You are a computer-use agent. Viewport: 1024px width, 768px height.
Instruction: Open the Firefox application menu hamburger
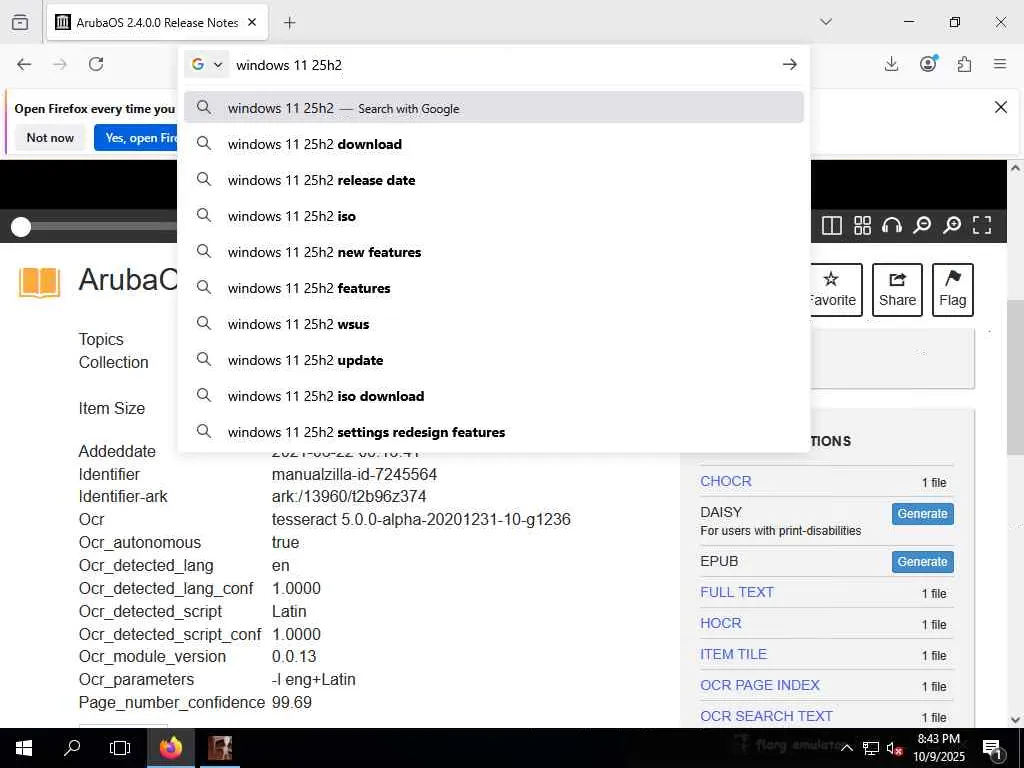(x=1000, y=64)
